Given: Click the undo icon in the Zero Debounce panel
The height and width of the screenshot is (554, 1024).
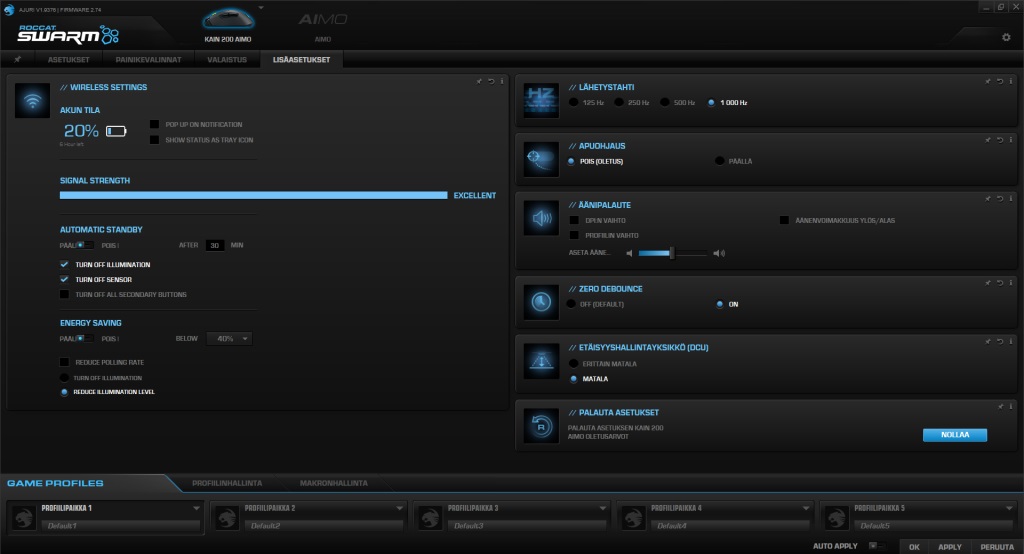Looking at the screenshot, I should (999, 283).
